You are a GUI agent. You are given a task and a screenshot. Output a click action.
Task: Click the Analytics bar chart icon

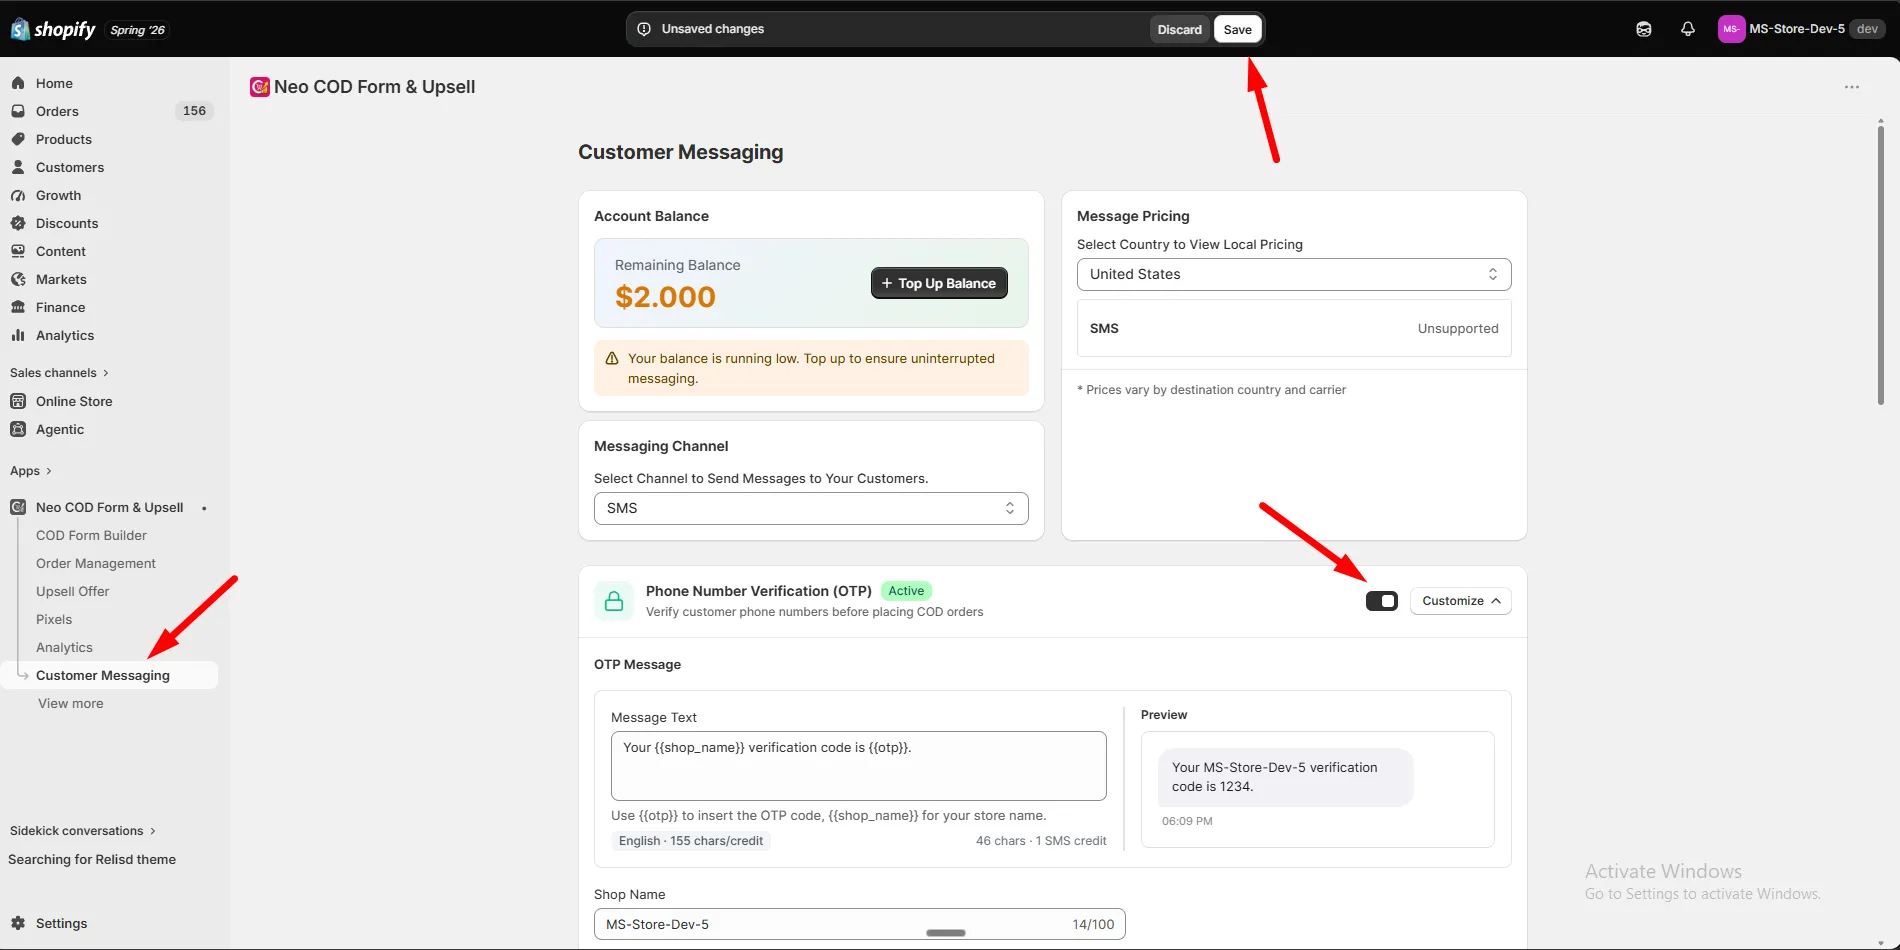18,335
